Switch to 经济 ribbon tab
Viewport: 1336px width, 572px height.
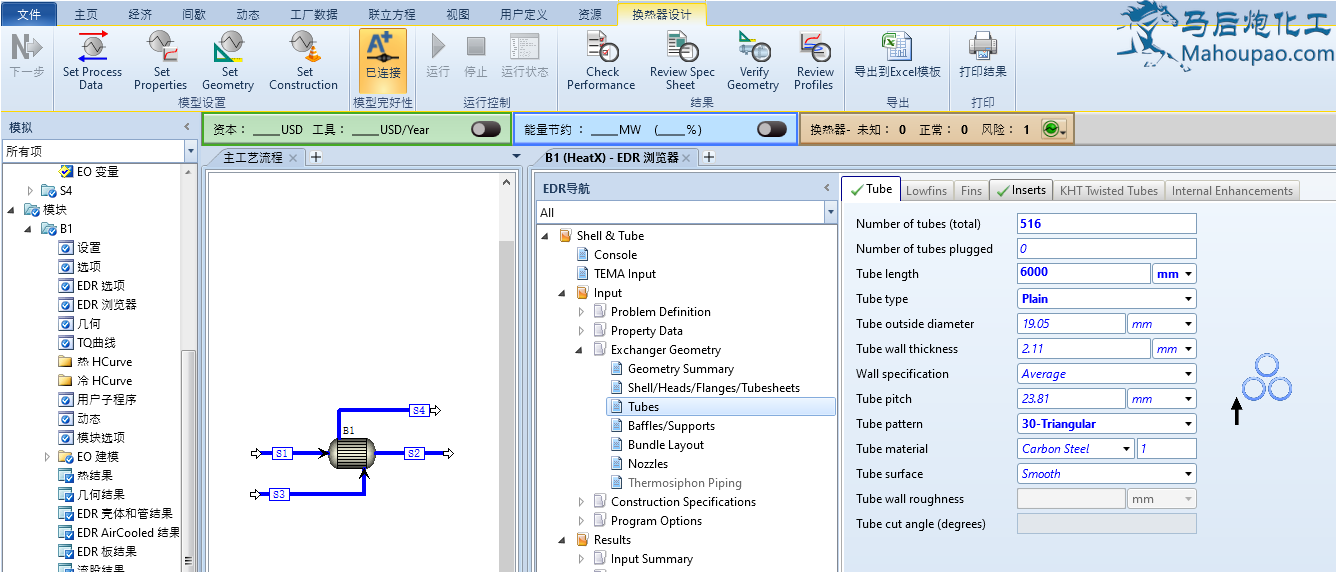tap(141, 15)
